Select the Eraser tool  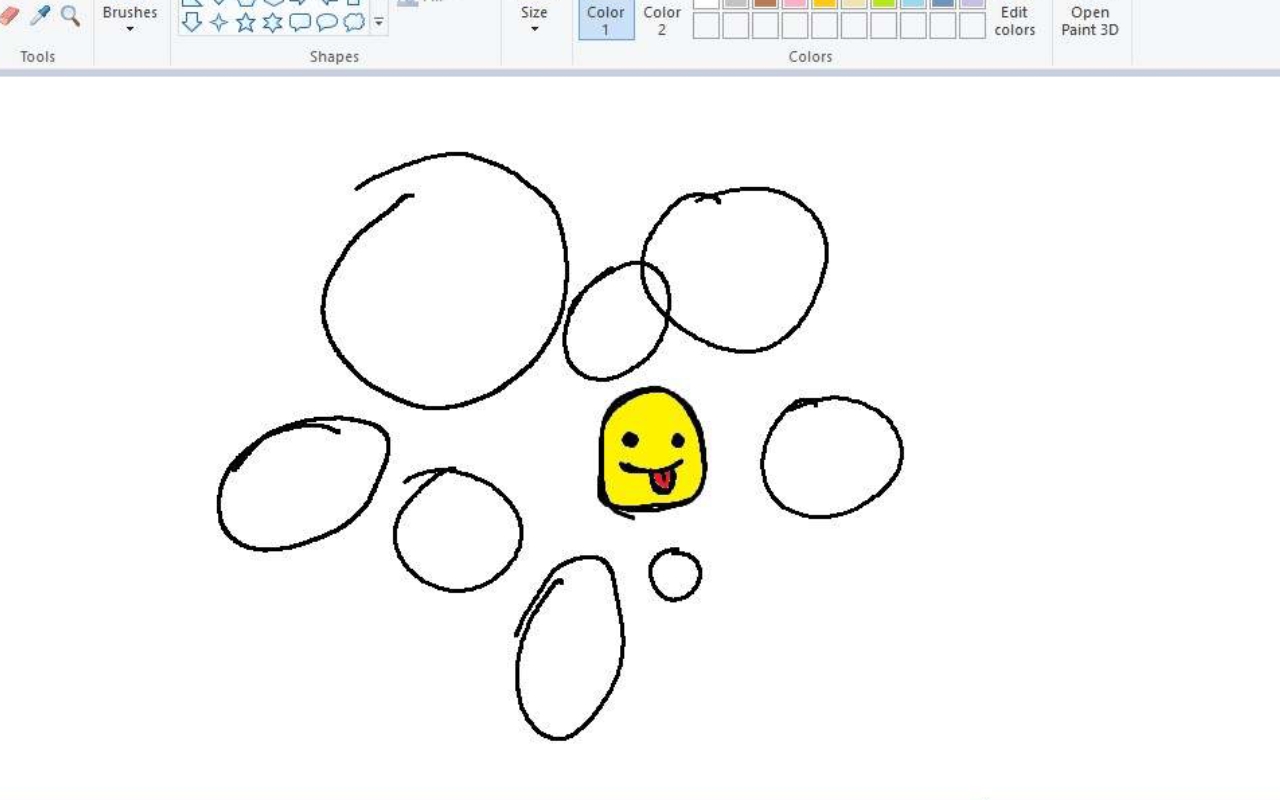[x=10, y=14]
